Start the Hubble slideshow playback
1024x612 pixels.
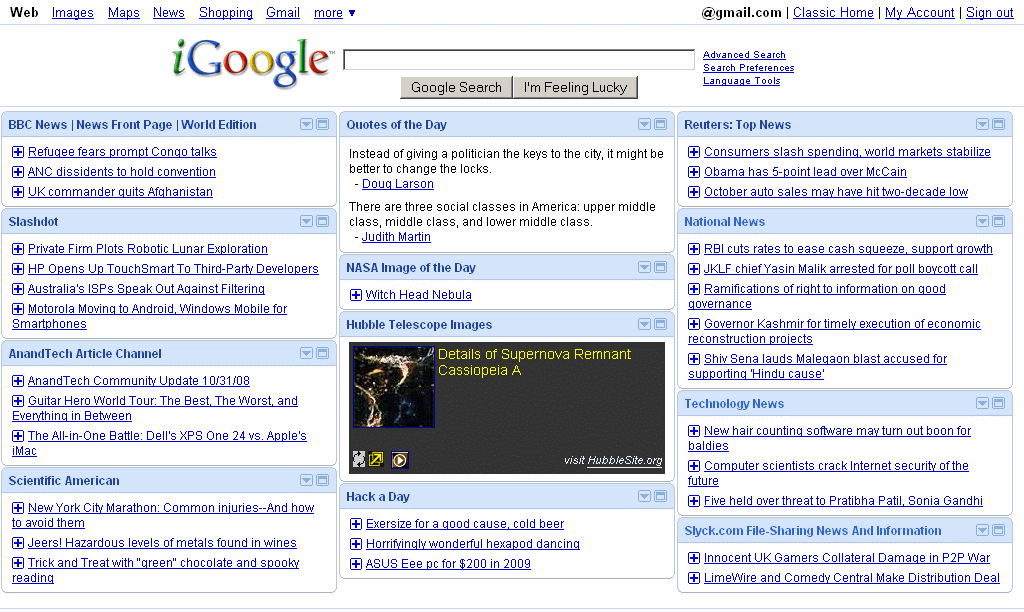pos(399,459)
